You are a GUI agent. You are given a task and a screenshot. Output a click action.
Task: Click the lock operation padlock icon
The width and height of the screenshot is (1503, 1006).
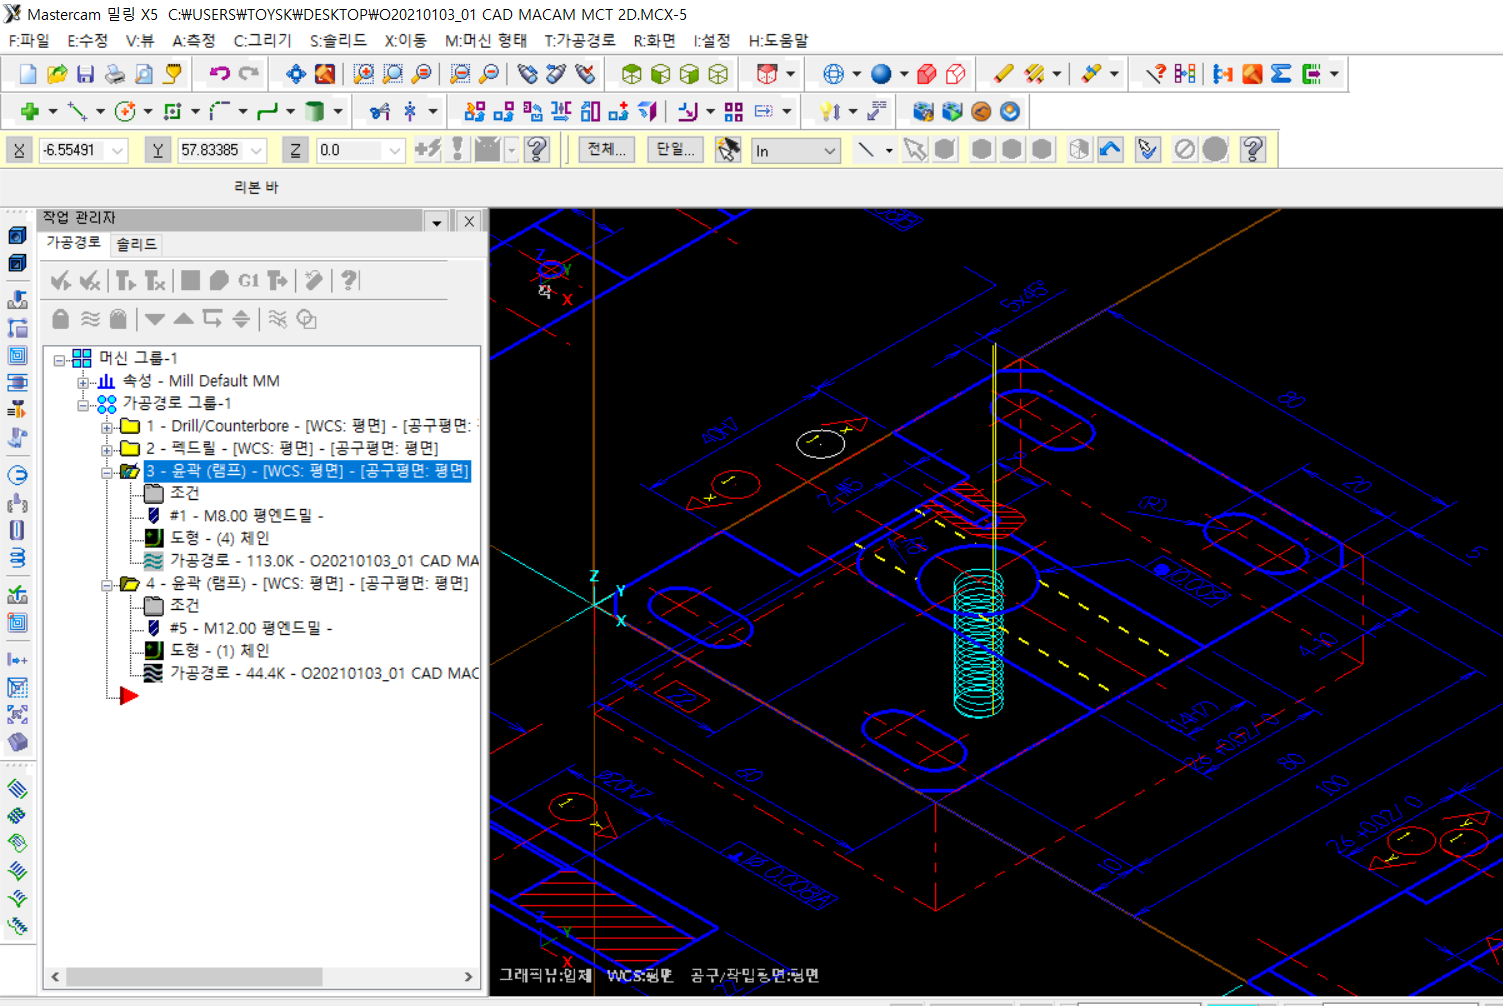tap(61, 319)
